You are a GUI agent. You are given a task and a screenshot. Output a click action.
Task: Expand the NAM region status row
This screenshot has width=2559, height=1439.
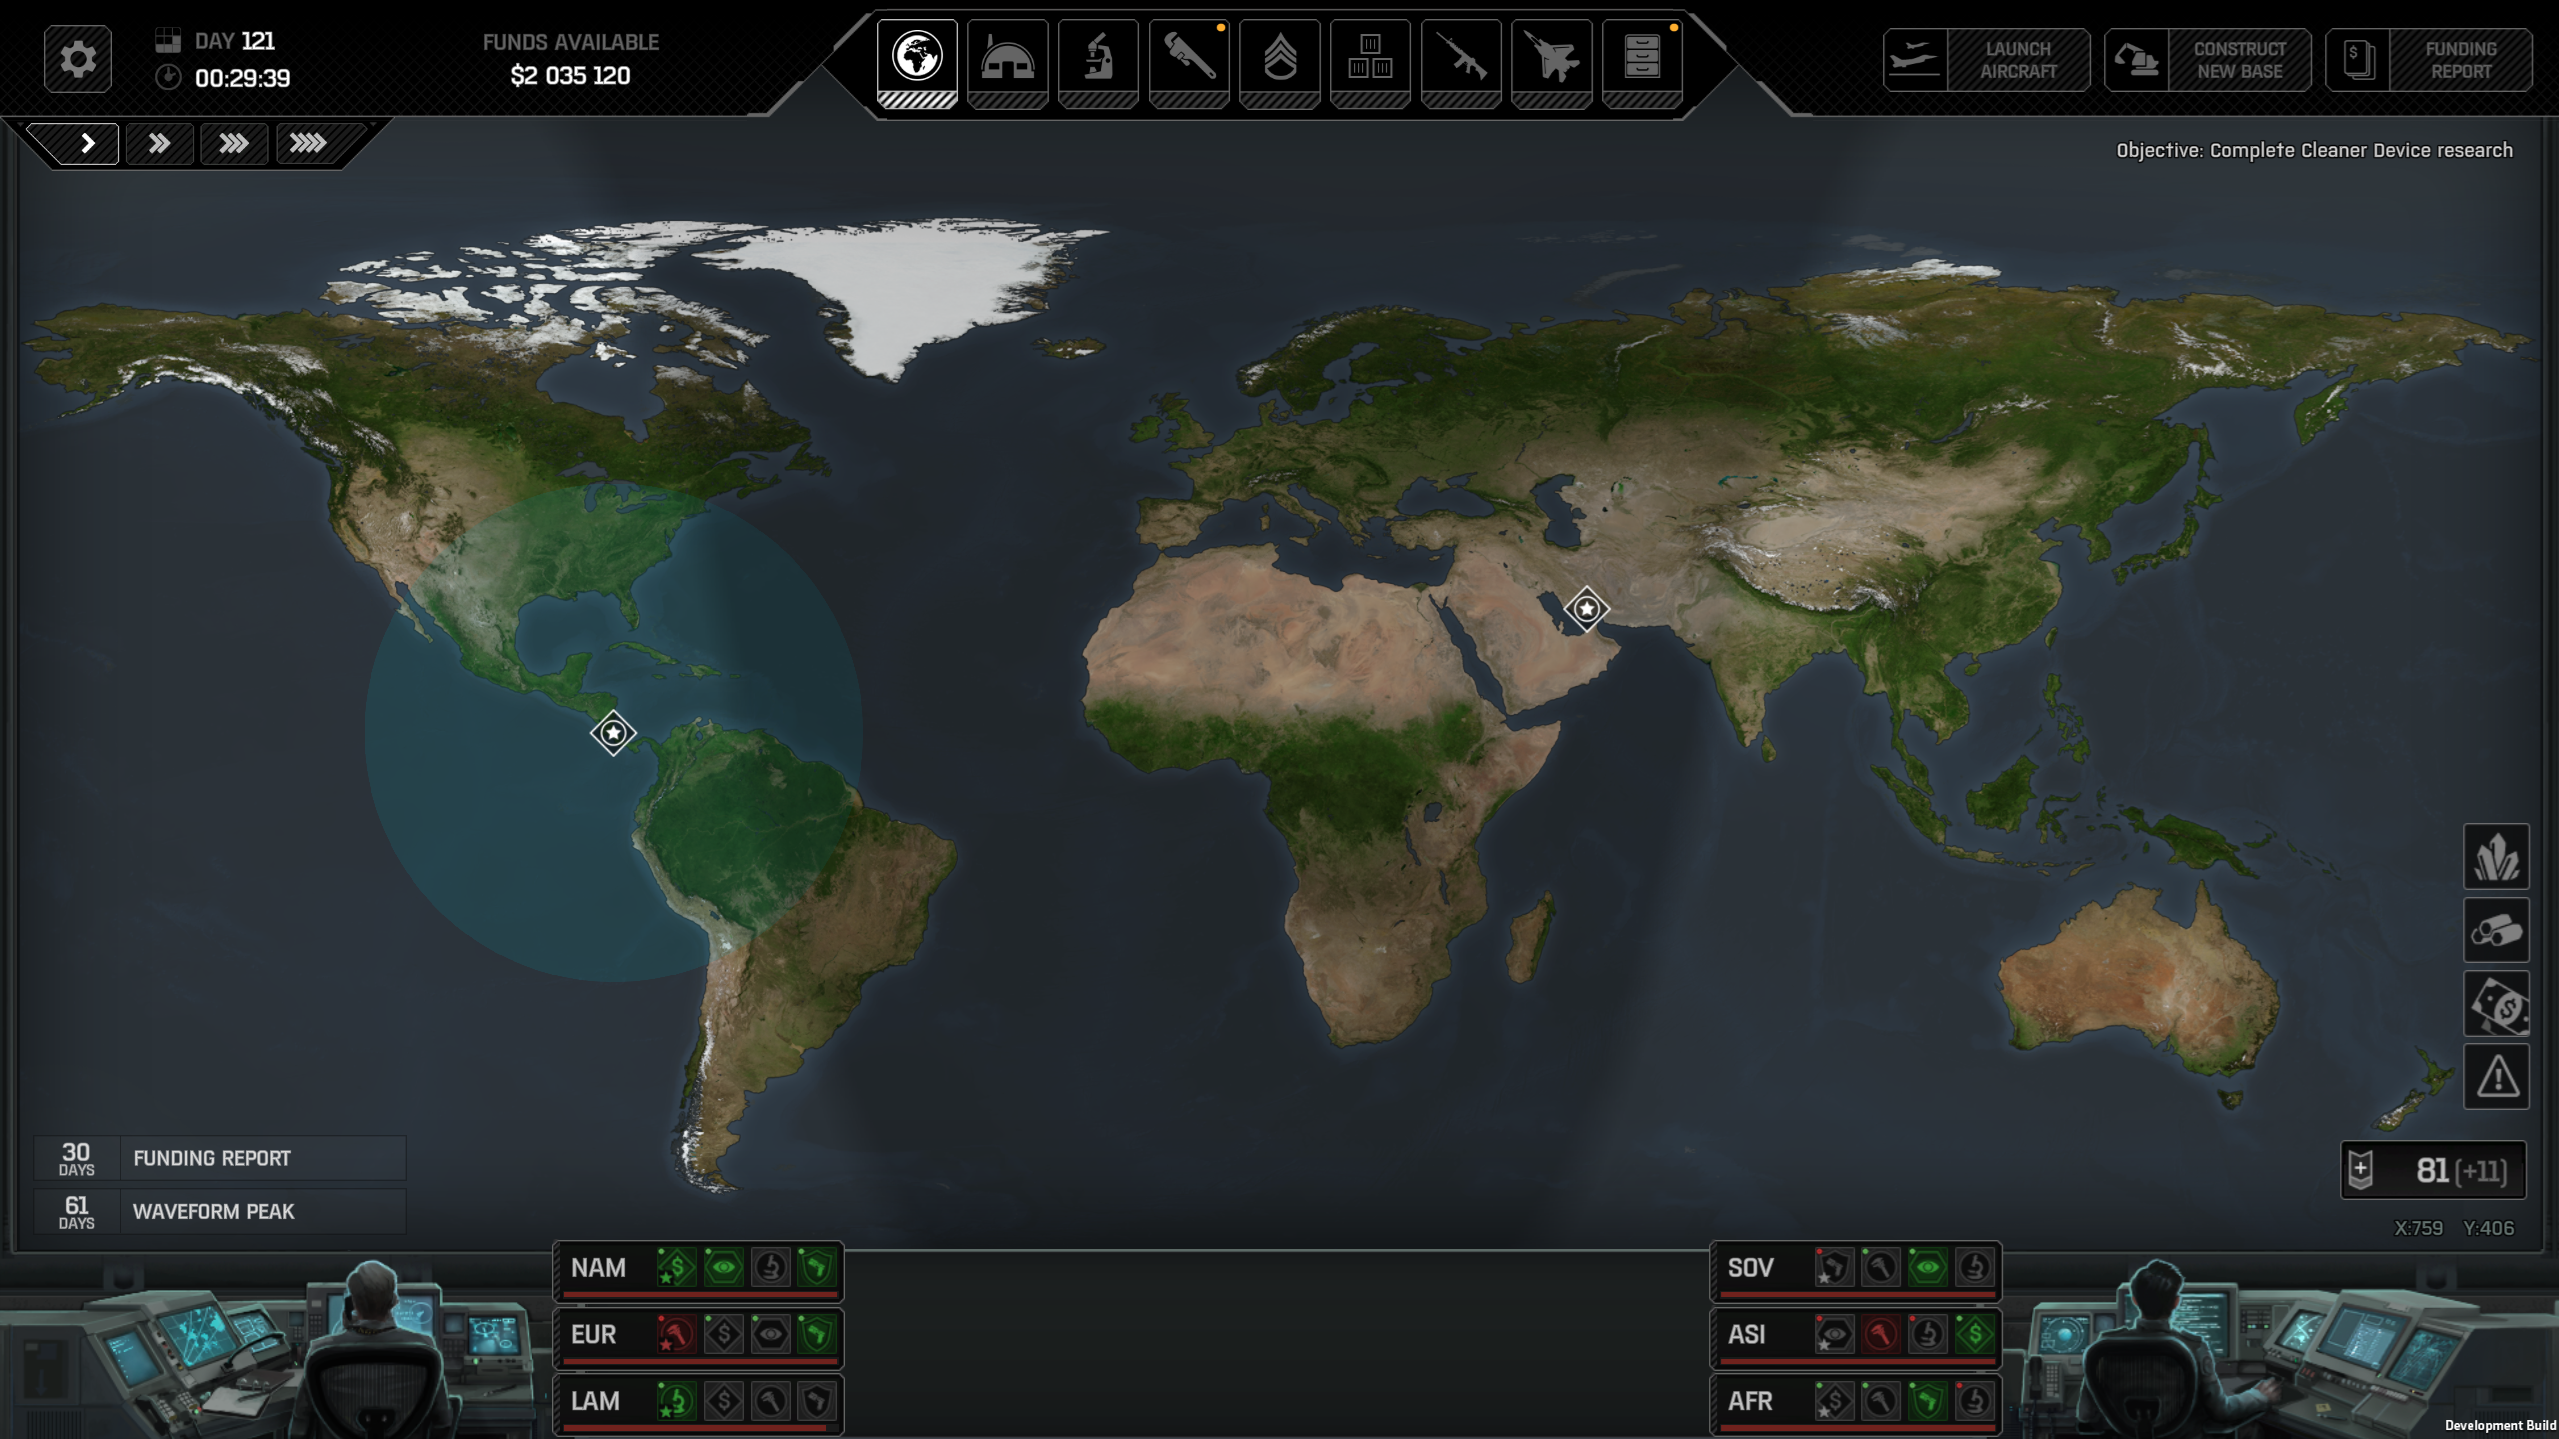pyautogui.click(x=599, y=1268)
